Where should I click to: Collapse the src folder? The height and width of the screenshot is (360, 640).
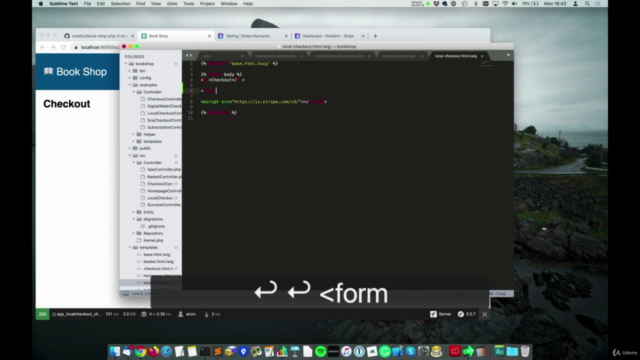(x=130, y=156)
